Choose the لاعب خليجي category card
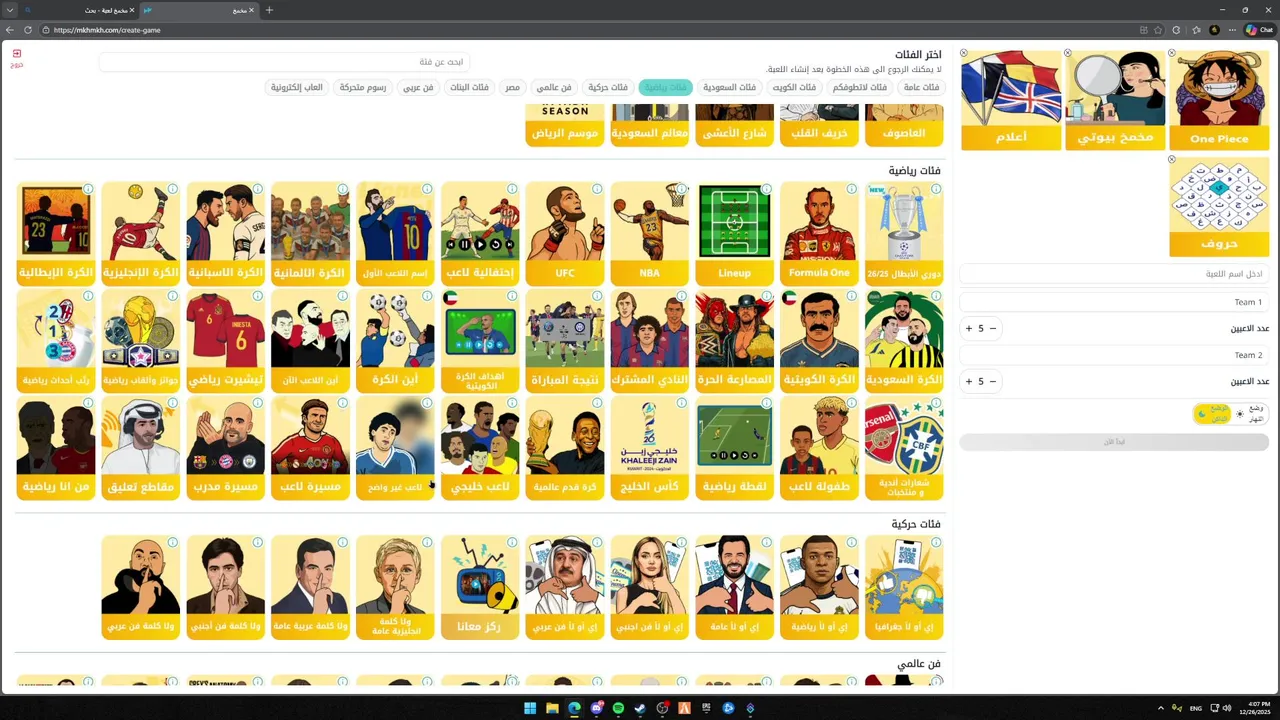 pyautogui.click(x=480, y=447)
